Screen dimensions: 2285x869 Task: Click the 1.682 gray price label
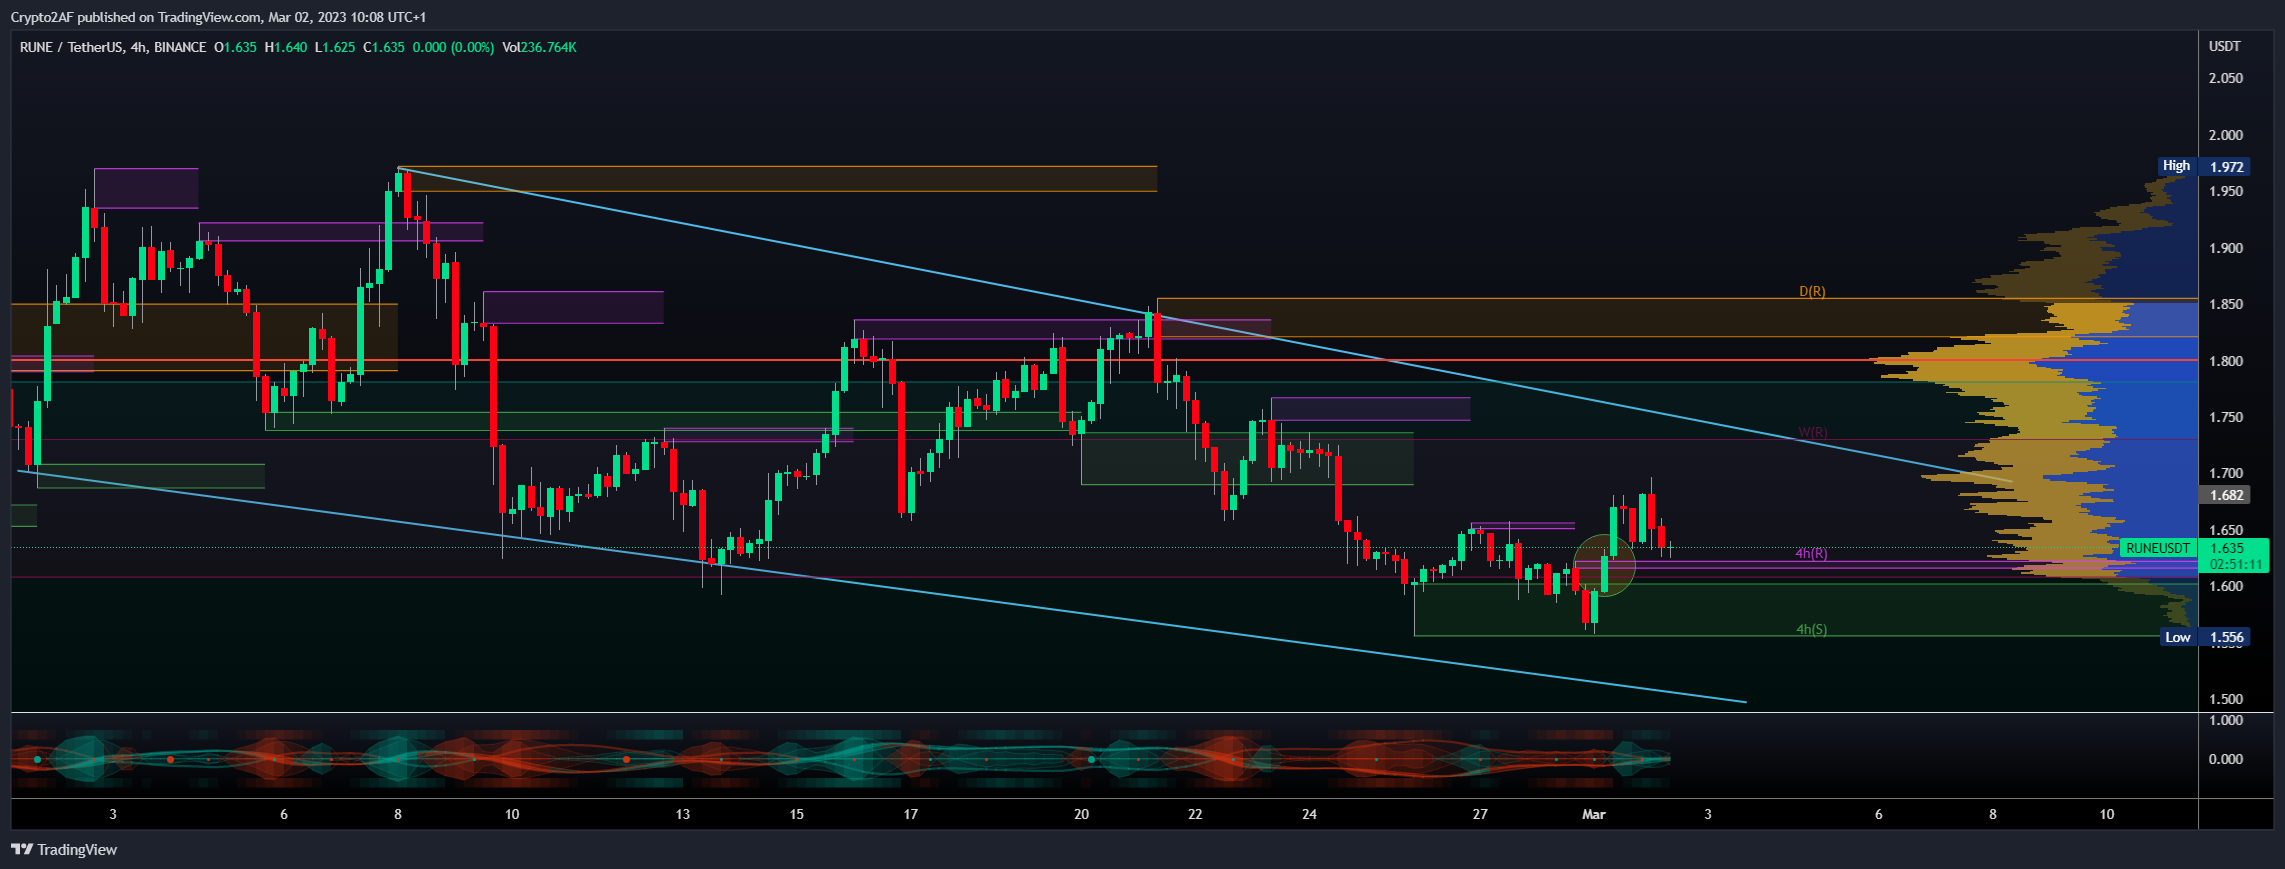pos(2225,495)
